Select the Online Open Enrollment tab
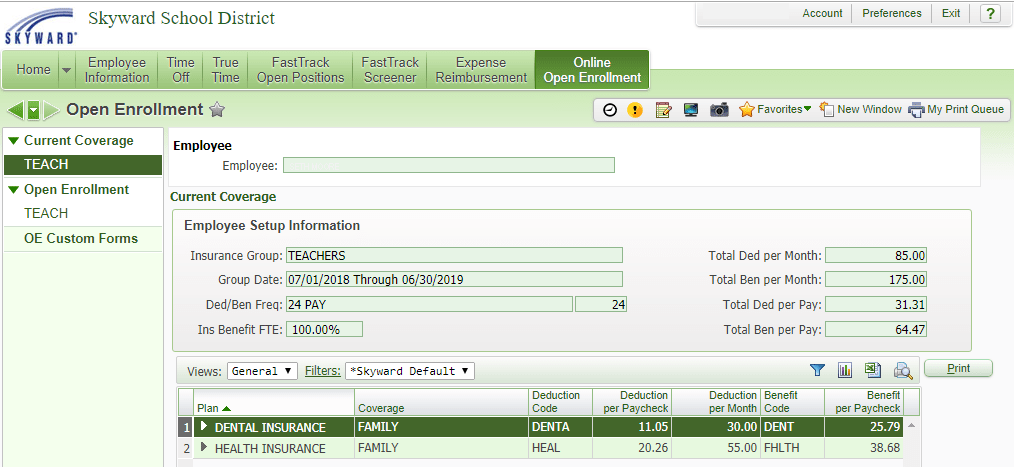 (592, 70)
